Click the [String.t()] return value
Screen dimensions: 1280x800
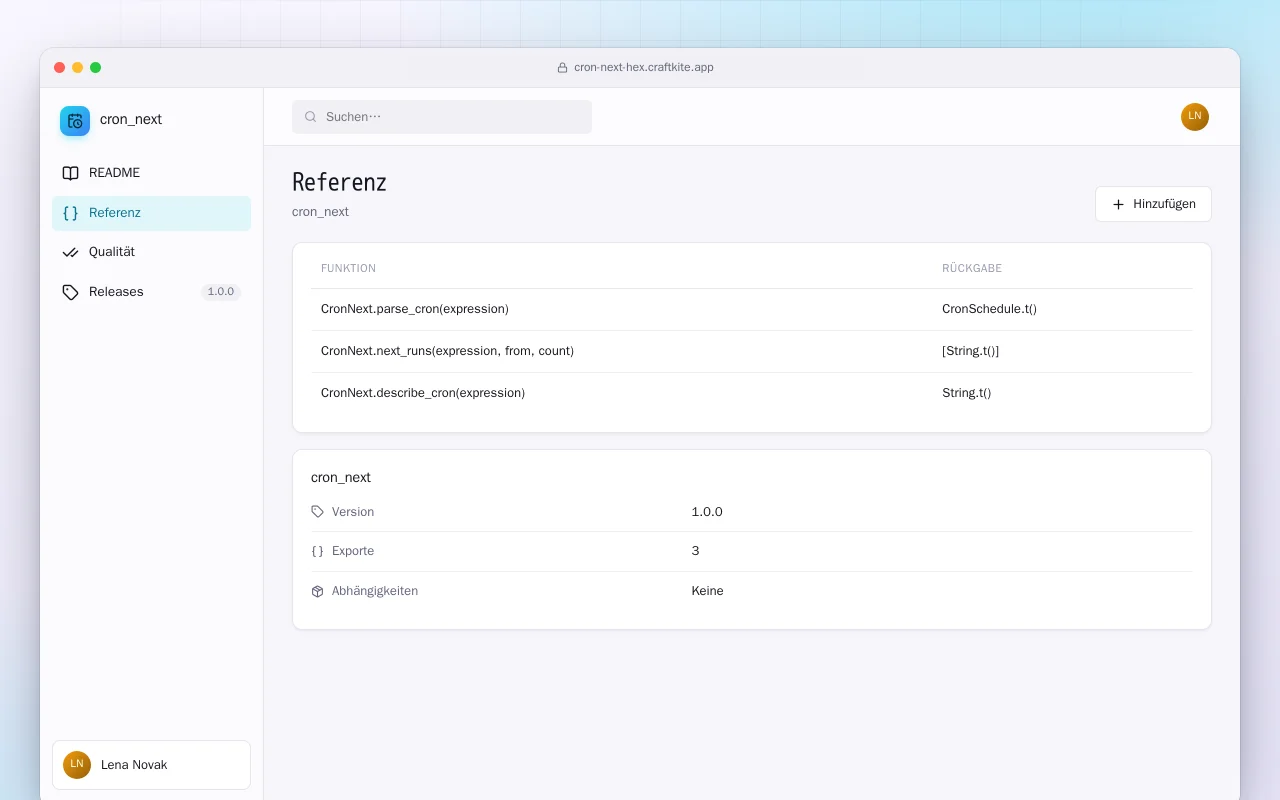point(970,351)
